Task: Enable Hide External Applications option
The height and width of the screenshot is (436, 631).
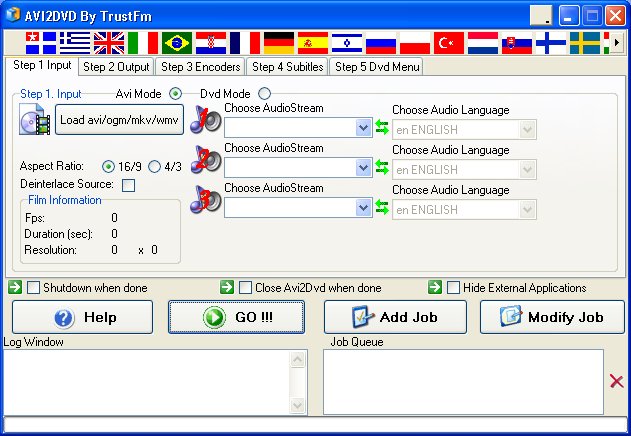Action: tap(454, 288)
